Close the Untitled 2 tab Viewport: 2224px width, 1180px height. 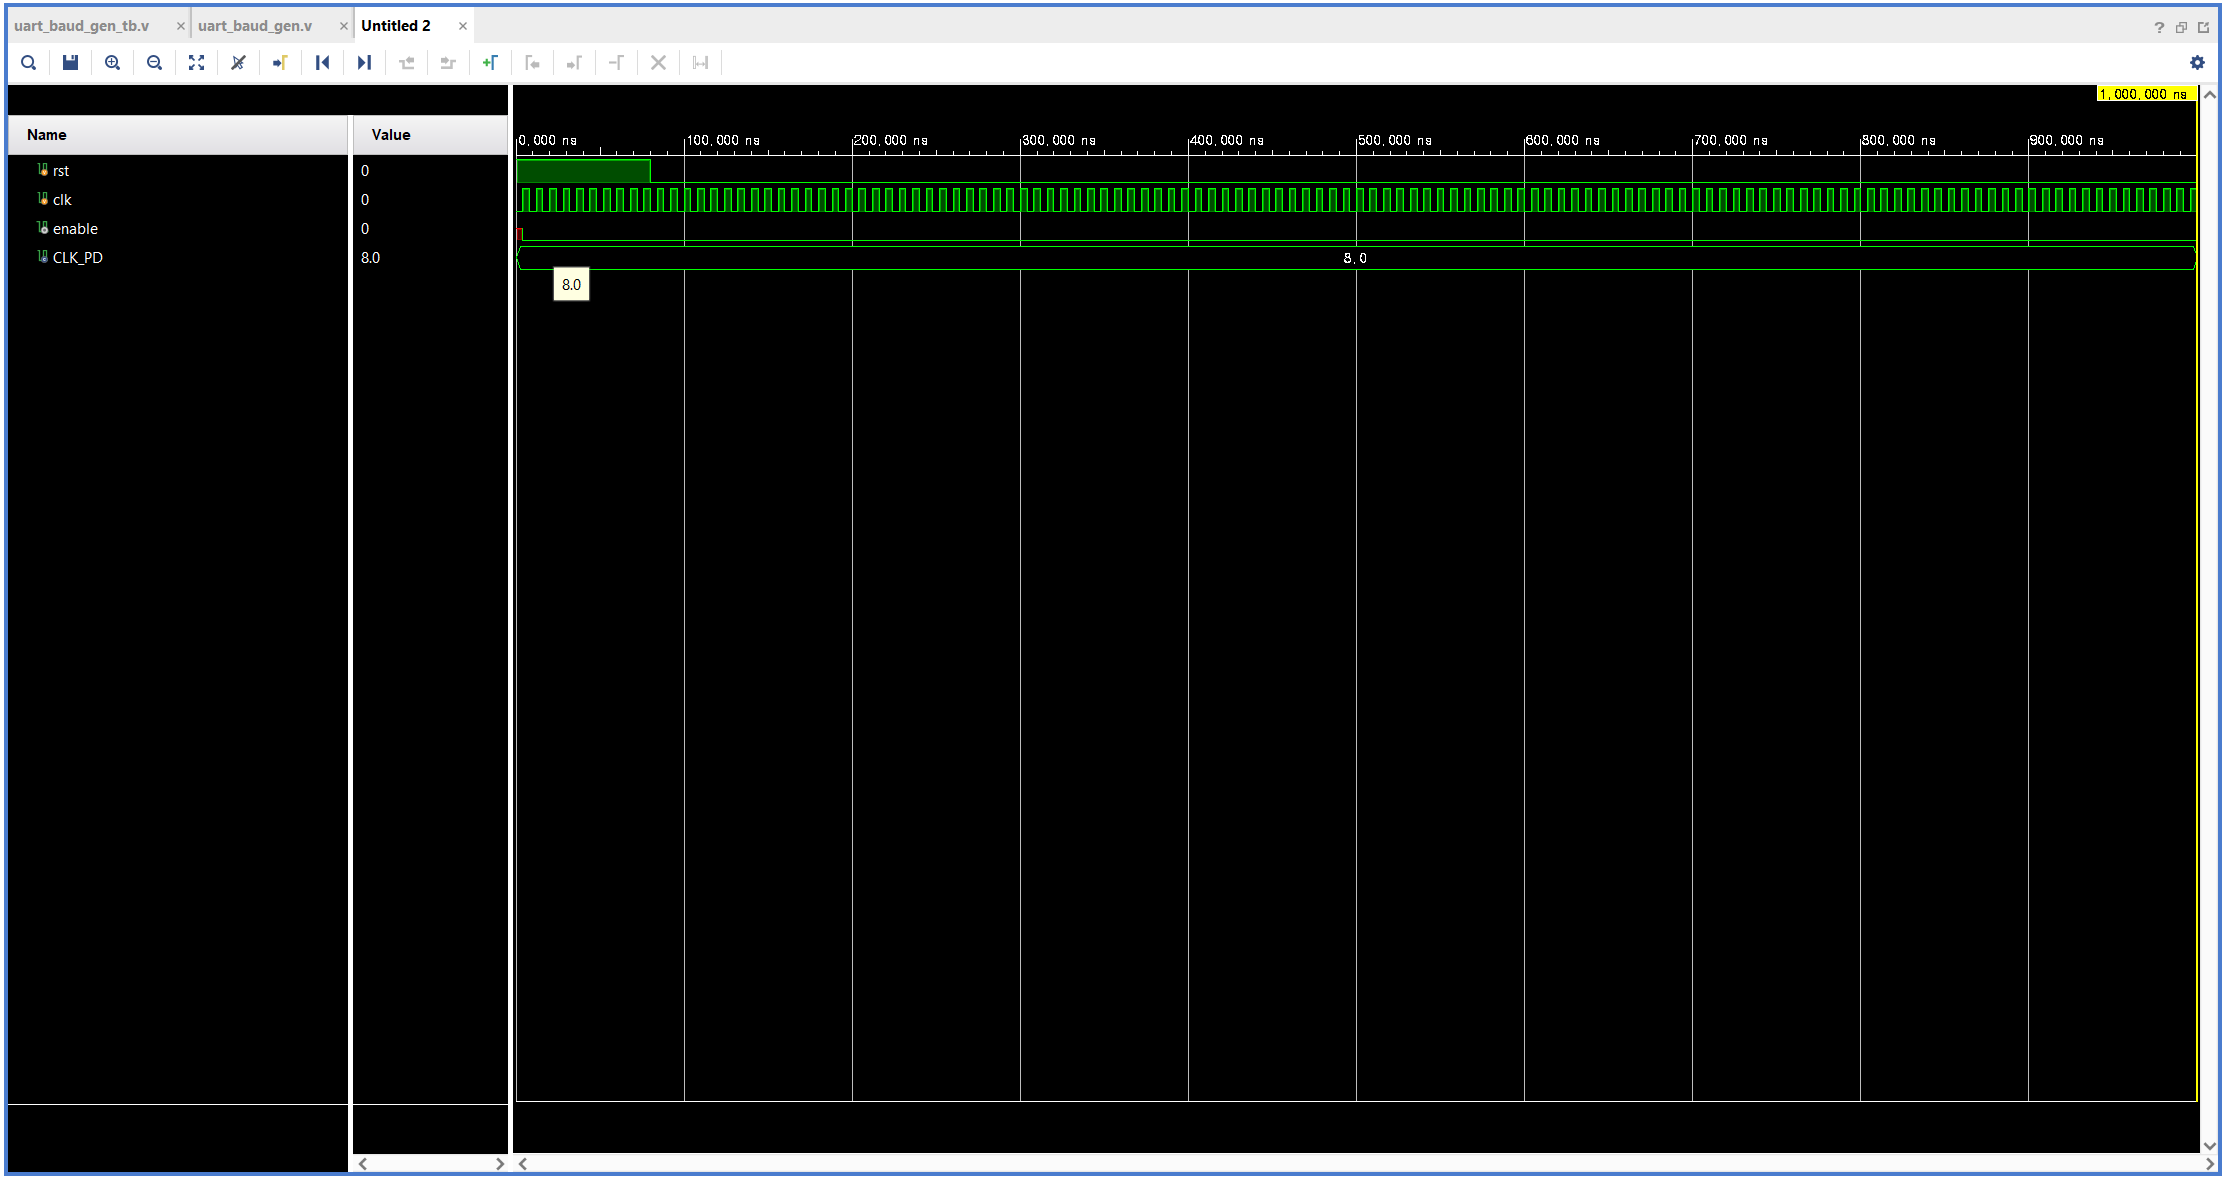(463, 26)
